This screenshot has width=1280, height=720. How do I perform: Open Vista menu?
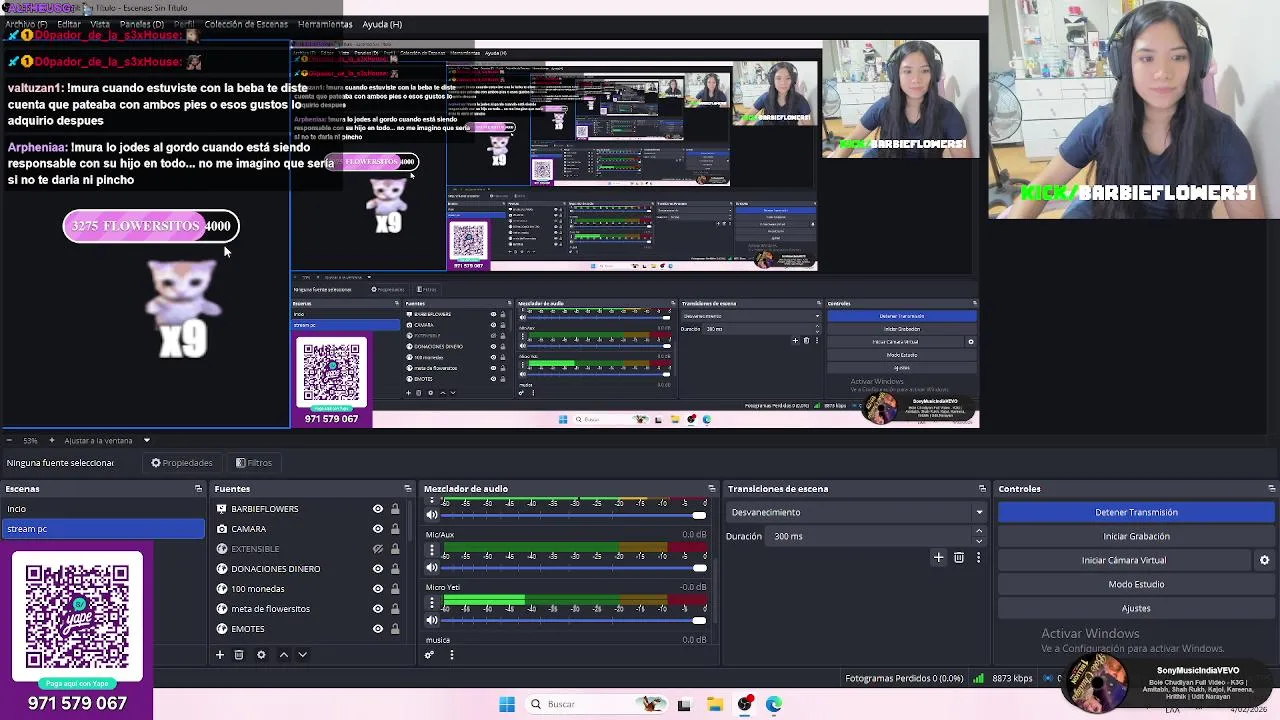pyautogui.click(x=100, y=24)
